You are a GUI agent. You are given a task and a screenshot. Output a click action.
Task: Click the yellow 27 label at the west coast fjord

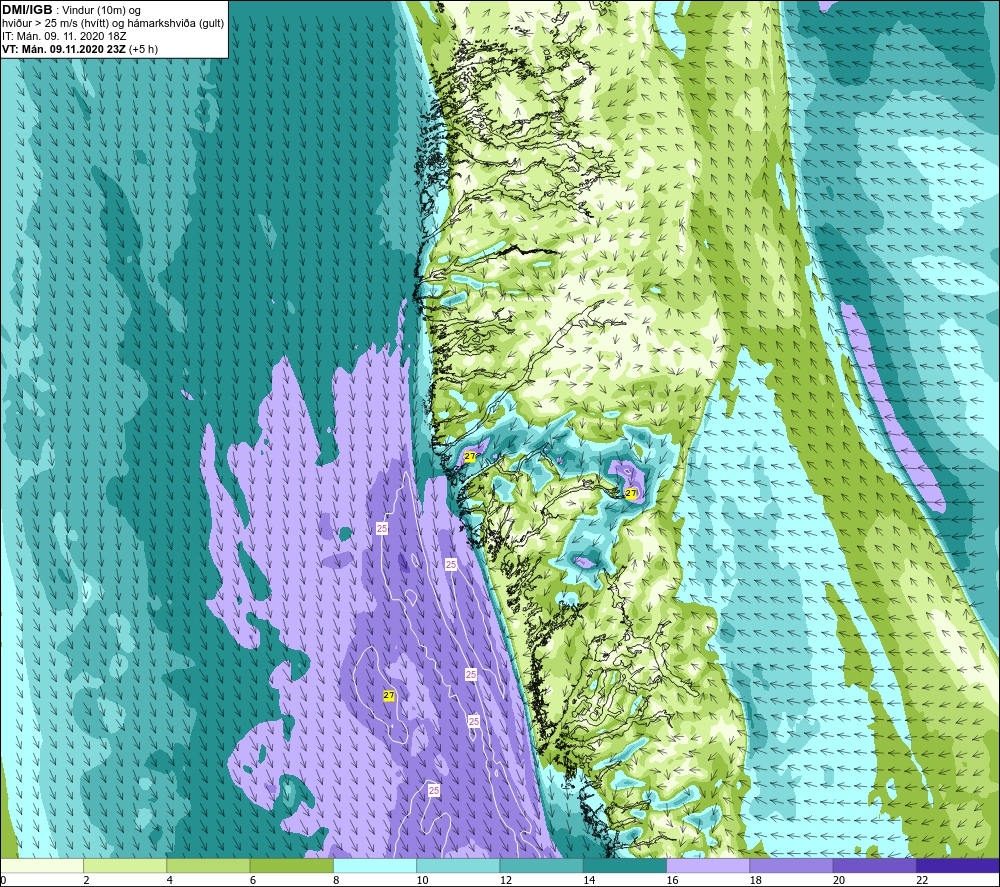pyautogui.click(x=470, y=457)
